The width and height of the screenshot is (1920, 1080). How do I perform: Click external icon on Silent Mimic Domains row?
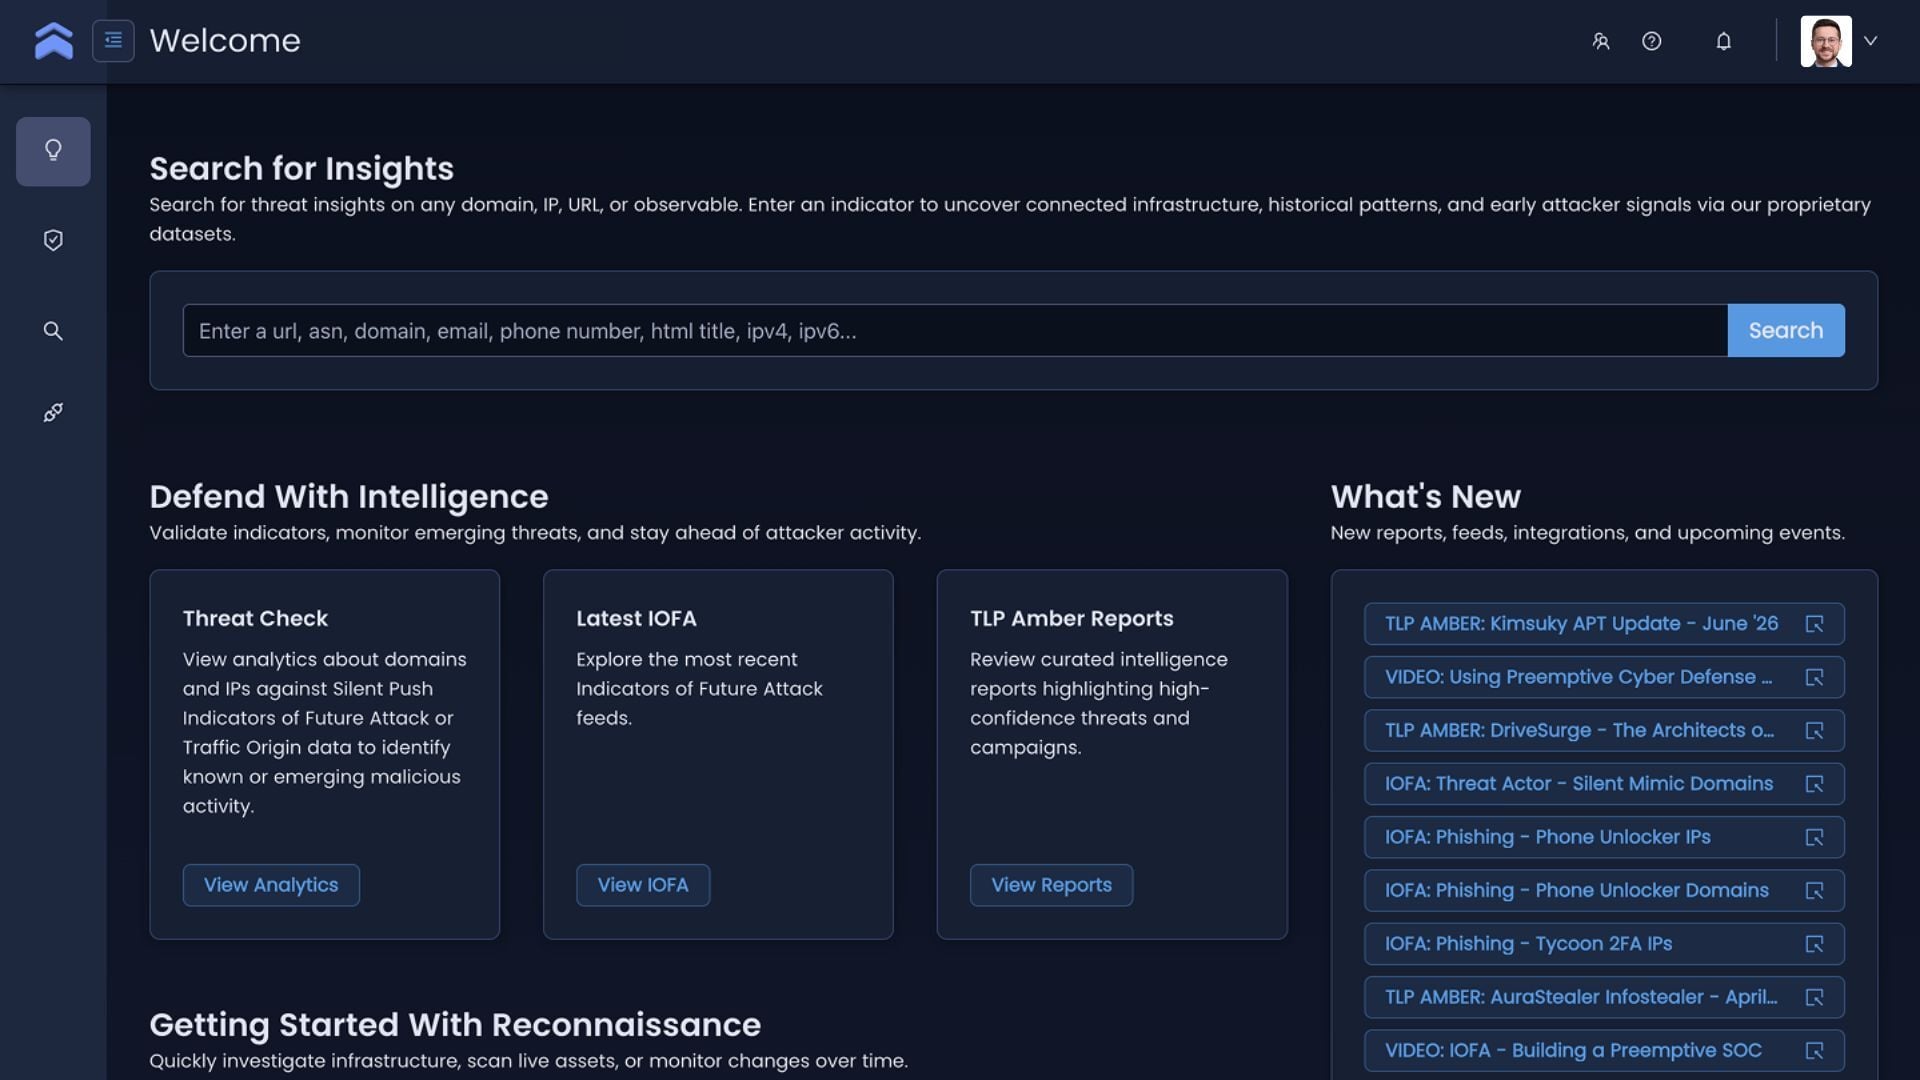pos(1815,784)
